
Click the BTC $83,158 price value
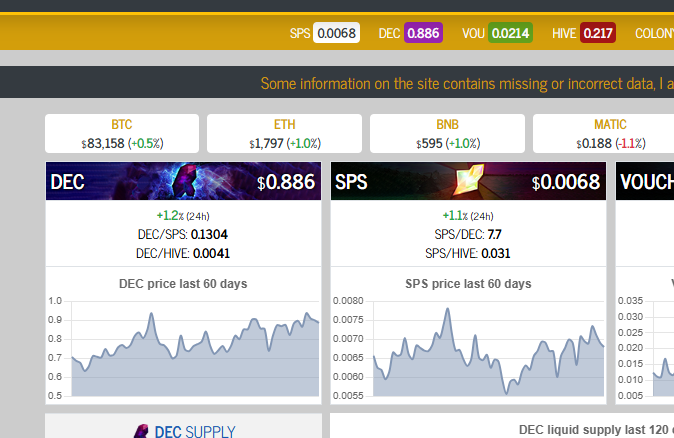(x=103, y=143)
